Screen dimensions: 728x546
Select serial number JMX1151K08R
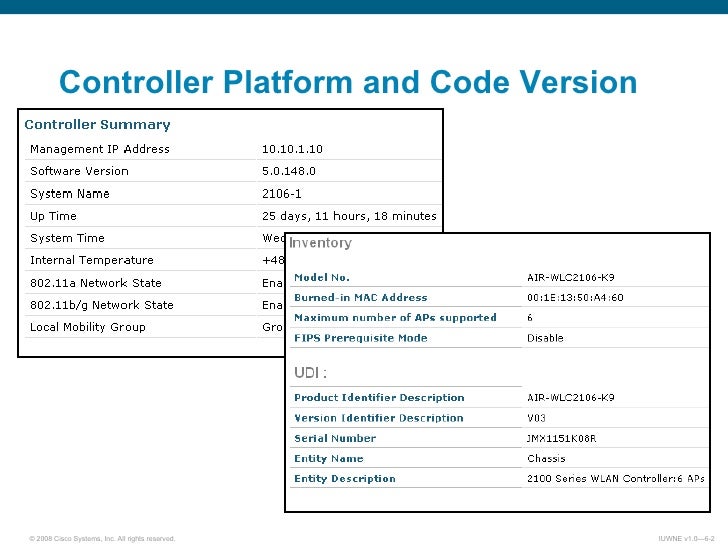click(562, 438)
